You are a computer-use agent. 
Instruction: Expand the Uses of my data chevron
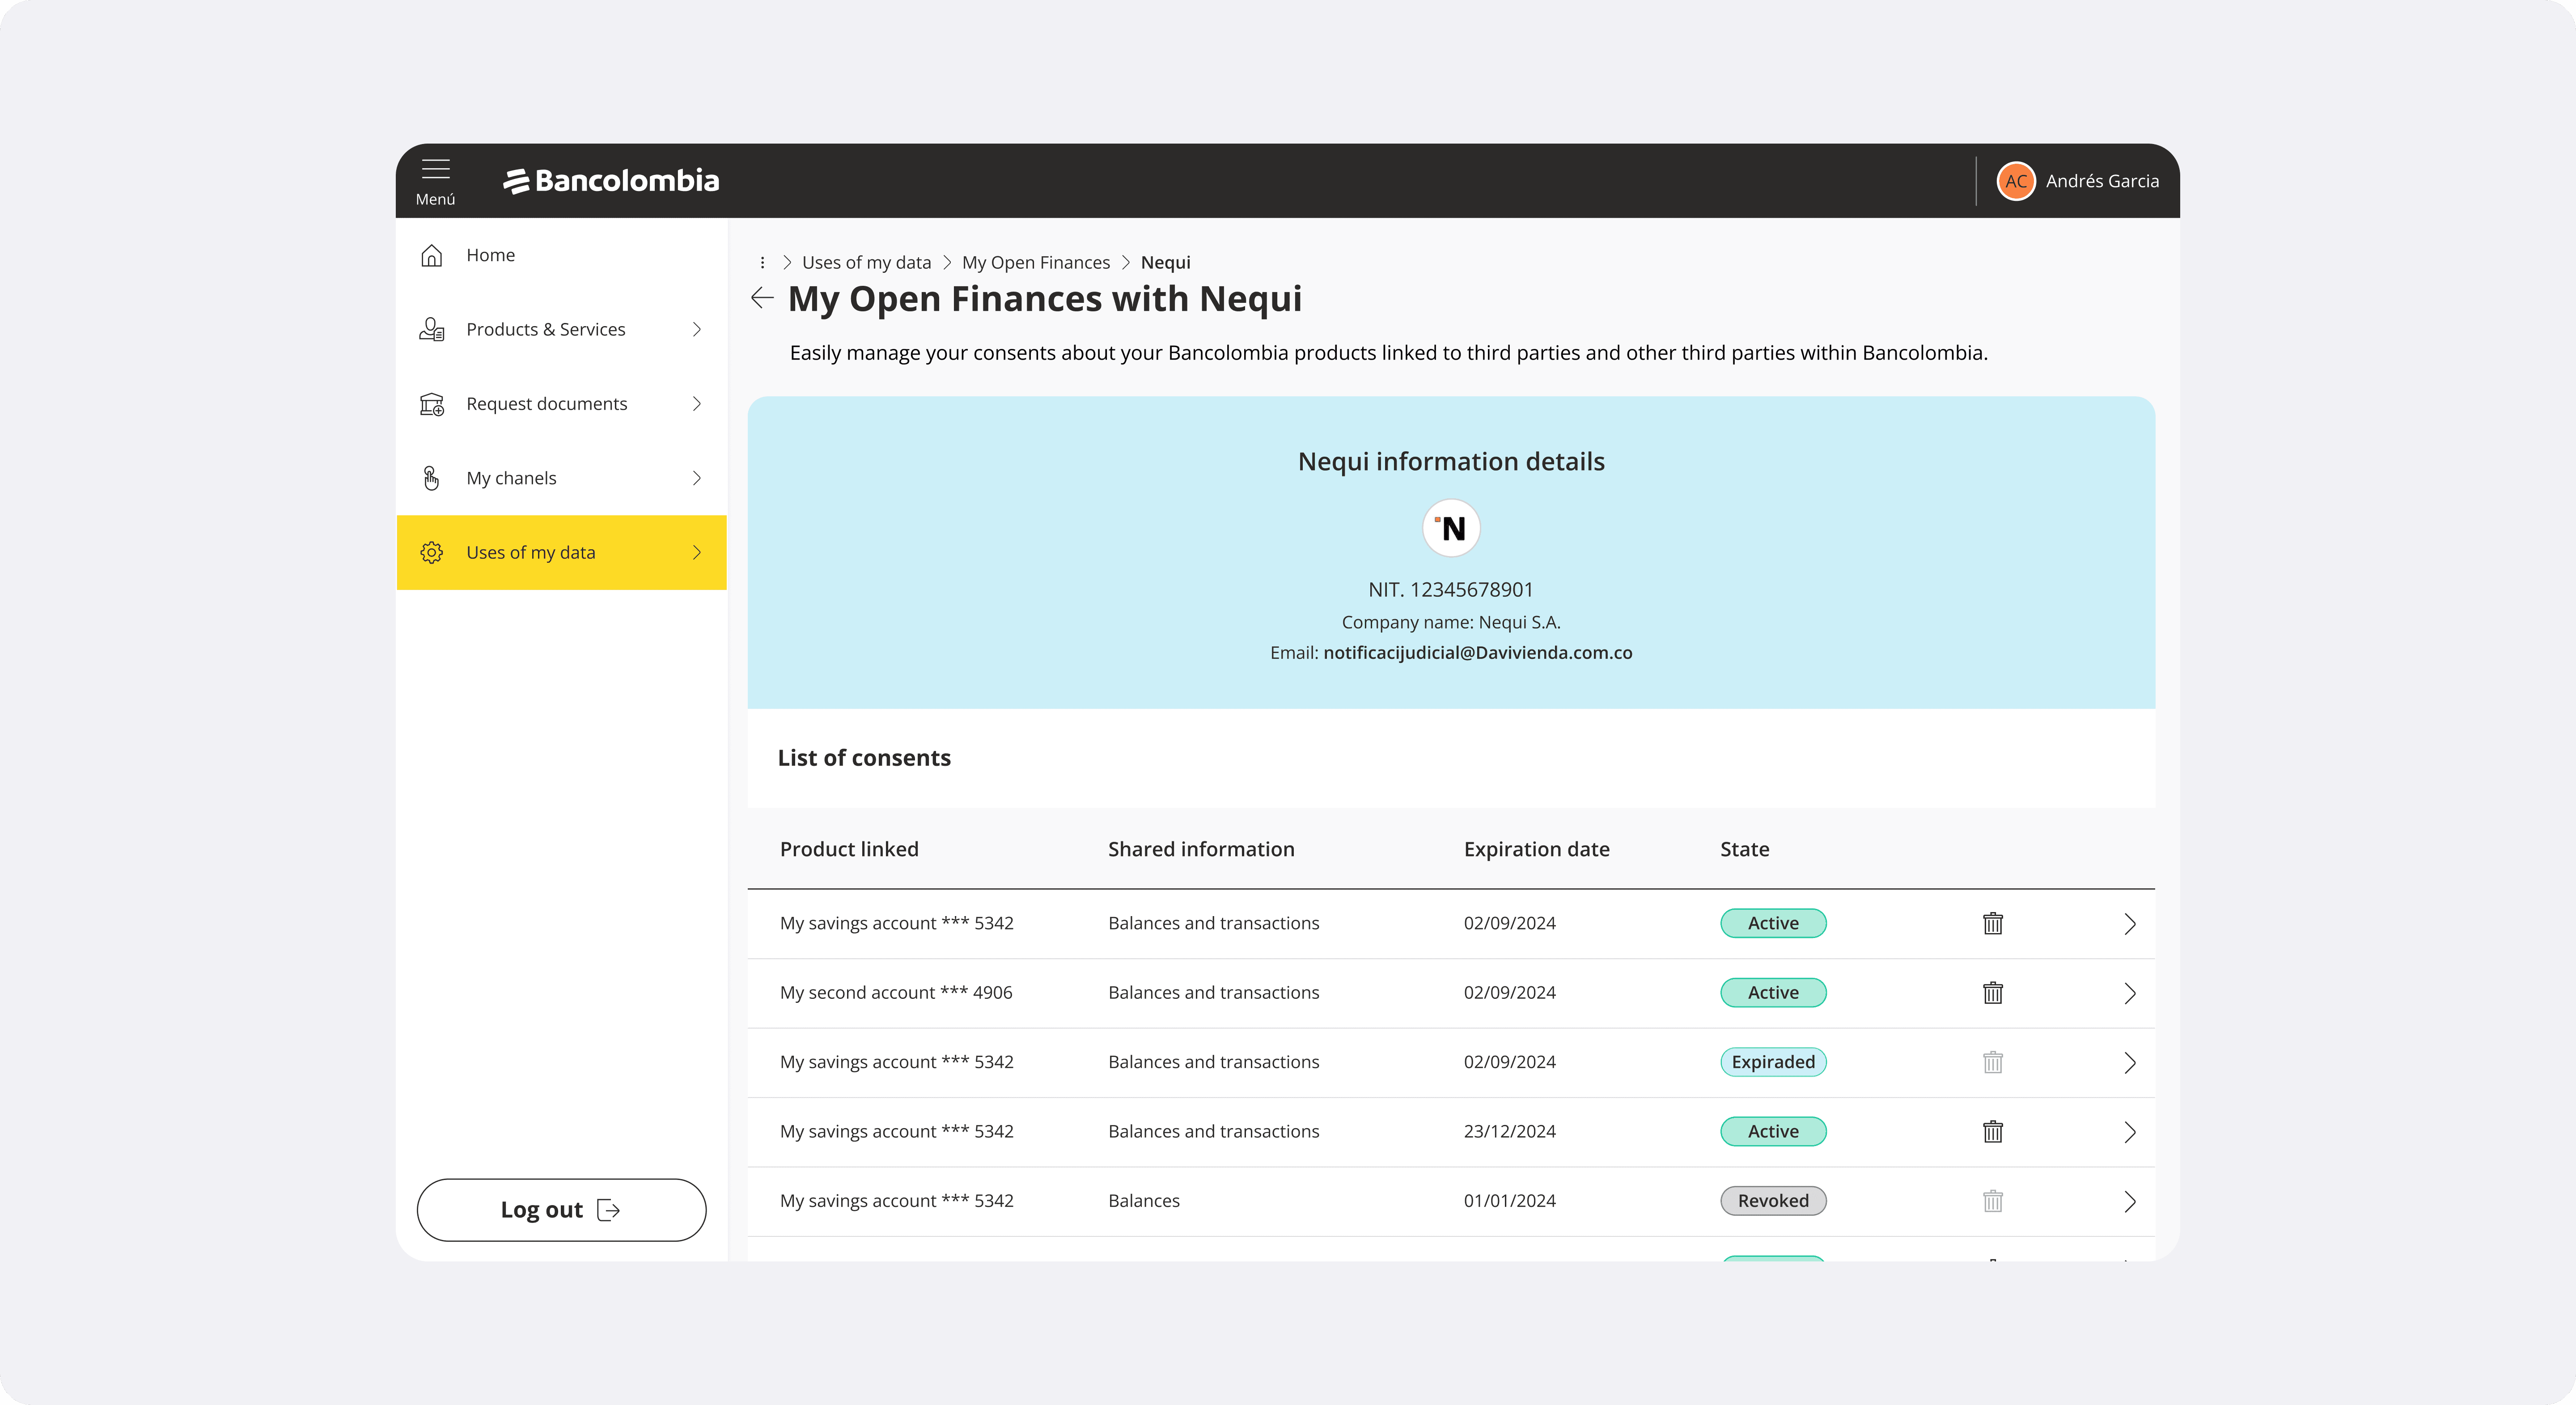coord(697,552)
